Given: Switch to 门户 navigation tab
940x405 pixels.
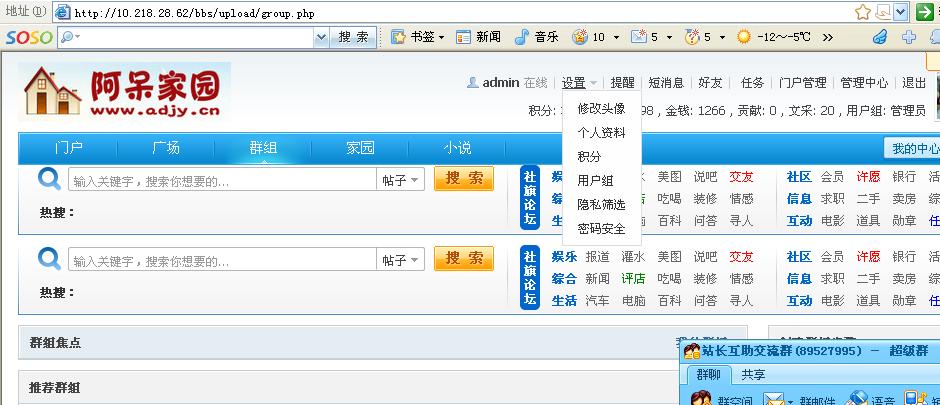Looking at the screenshot, I should tap(68, 148).
